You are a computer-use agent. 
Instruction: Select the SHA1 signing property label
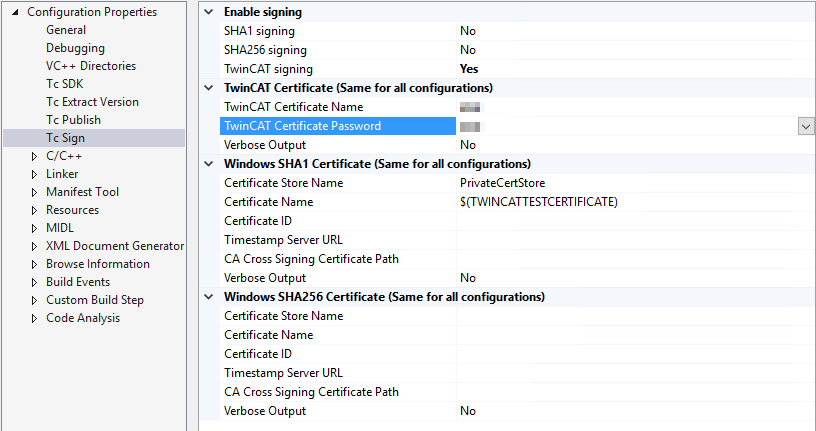pyautogui.click(x=259, y=31)
